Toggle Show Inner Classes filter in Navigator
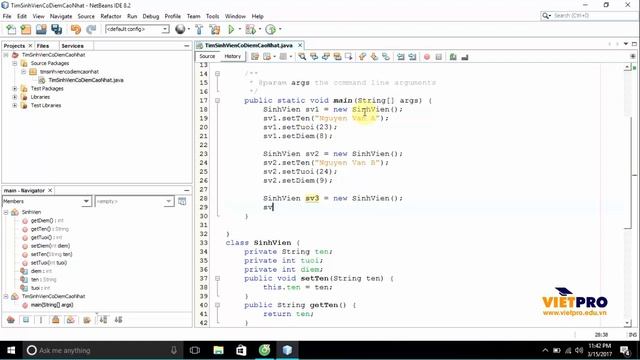 point(71,320)
